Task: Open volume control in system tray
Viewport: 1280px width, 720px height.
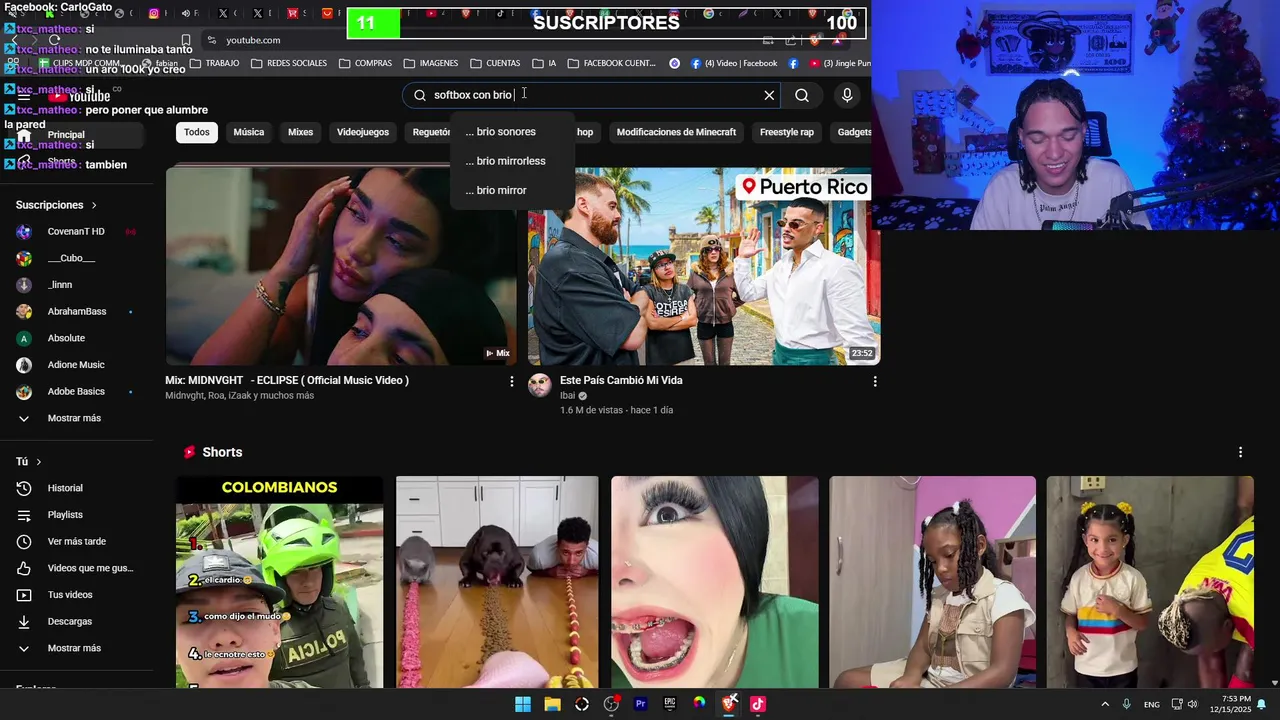Action: tap(1193, 704)
